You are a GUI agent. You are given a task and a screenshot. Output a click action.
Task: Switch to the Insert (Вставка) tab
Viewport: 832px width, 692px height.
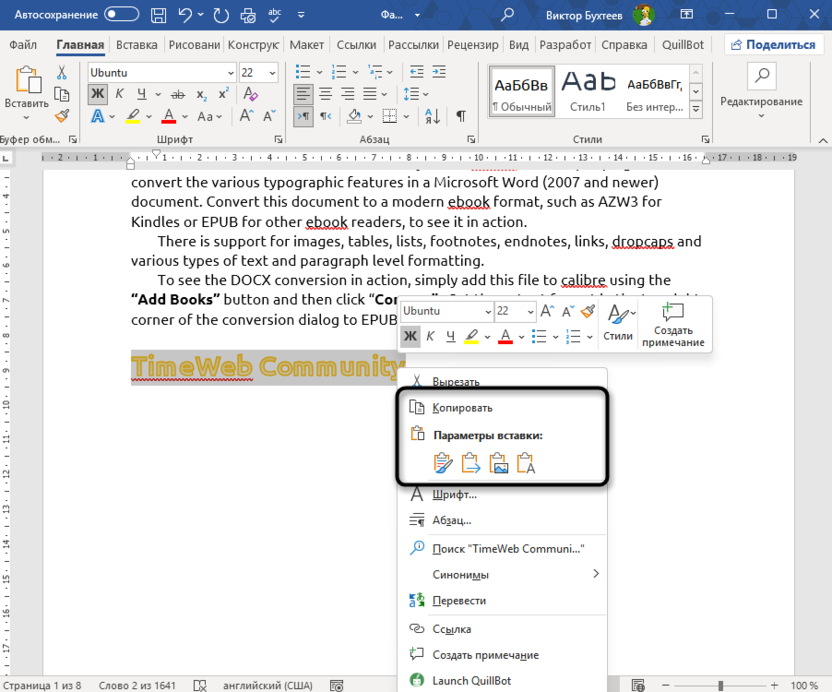[x=136, y=45]
